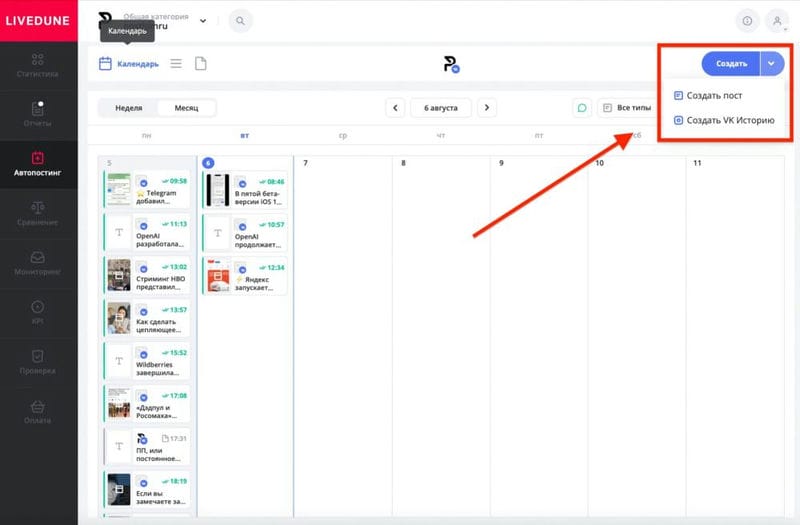Expand the Создать button arrow
Viewport: 800px width, 525px height.
tap(772, 64)
